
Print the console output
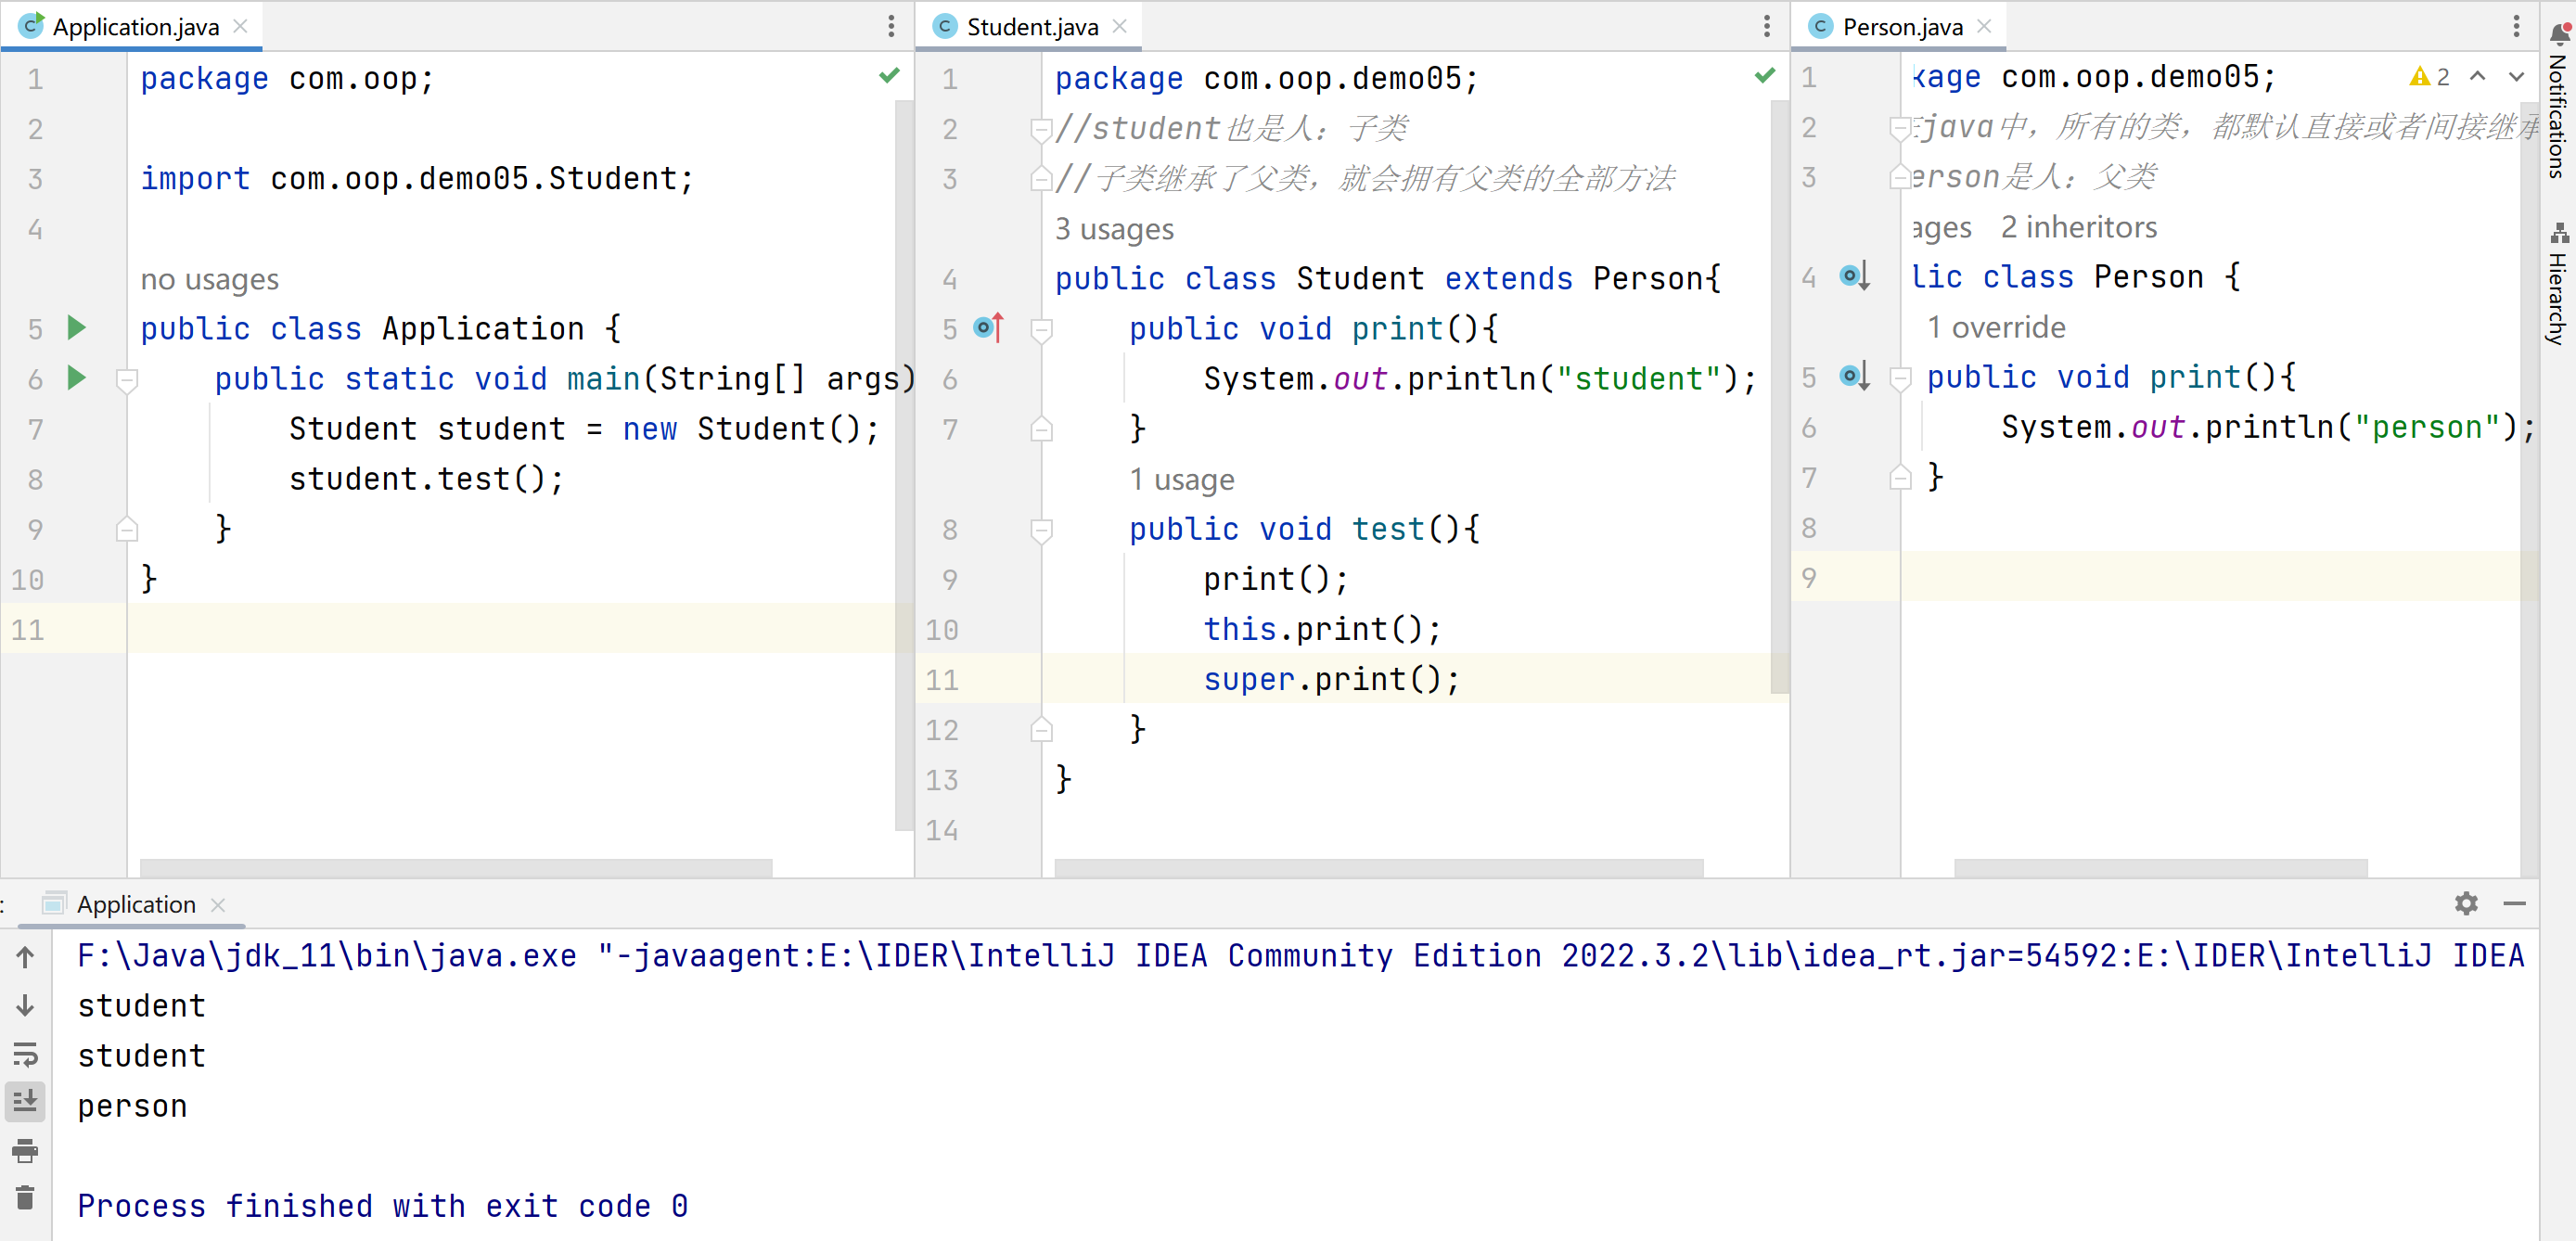pos(25,1150)
